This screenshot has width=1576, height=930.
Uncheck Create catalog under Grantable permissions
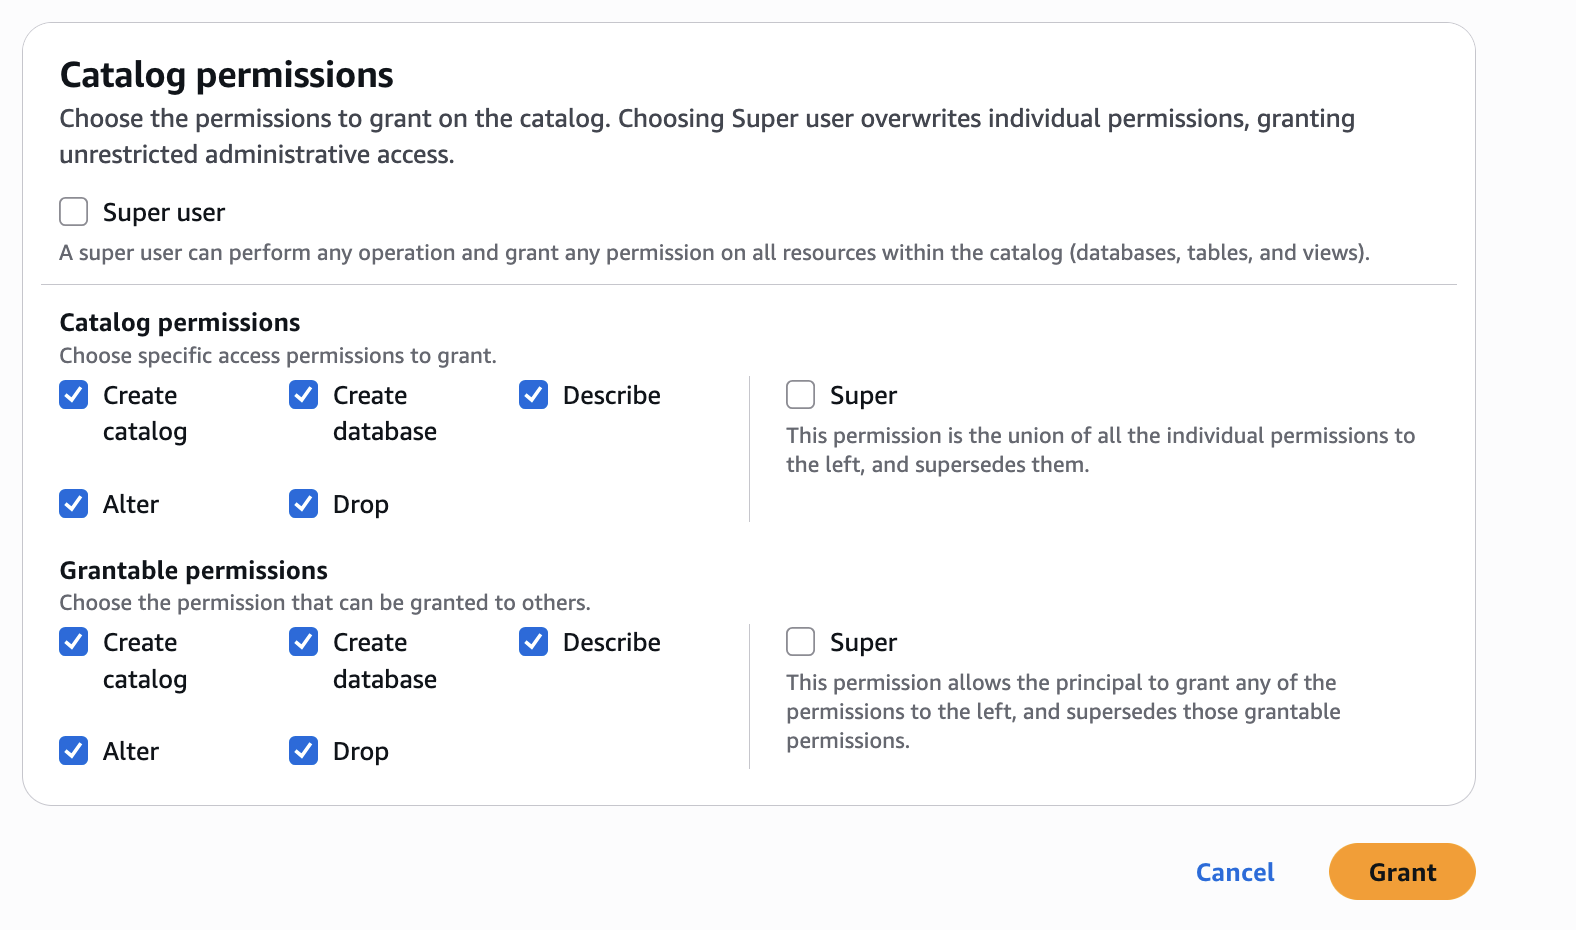point(74,642)
